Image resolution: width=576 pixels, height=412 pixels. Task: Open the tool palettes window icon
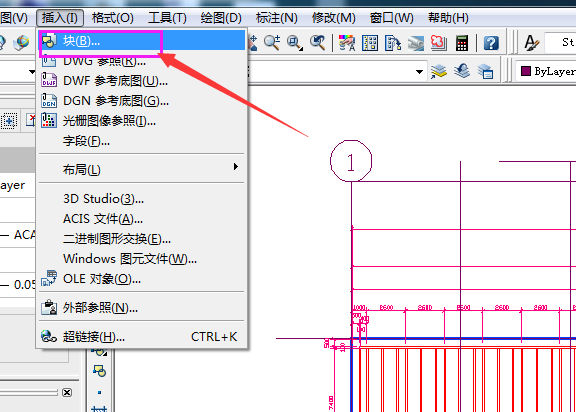click(x=393, y=43)
